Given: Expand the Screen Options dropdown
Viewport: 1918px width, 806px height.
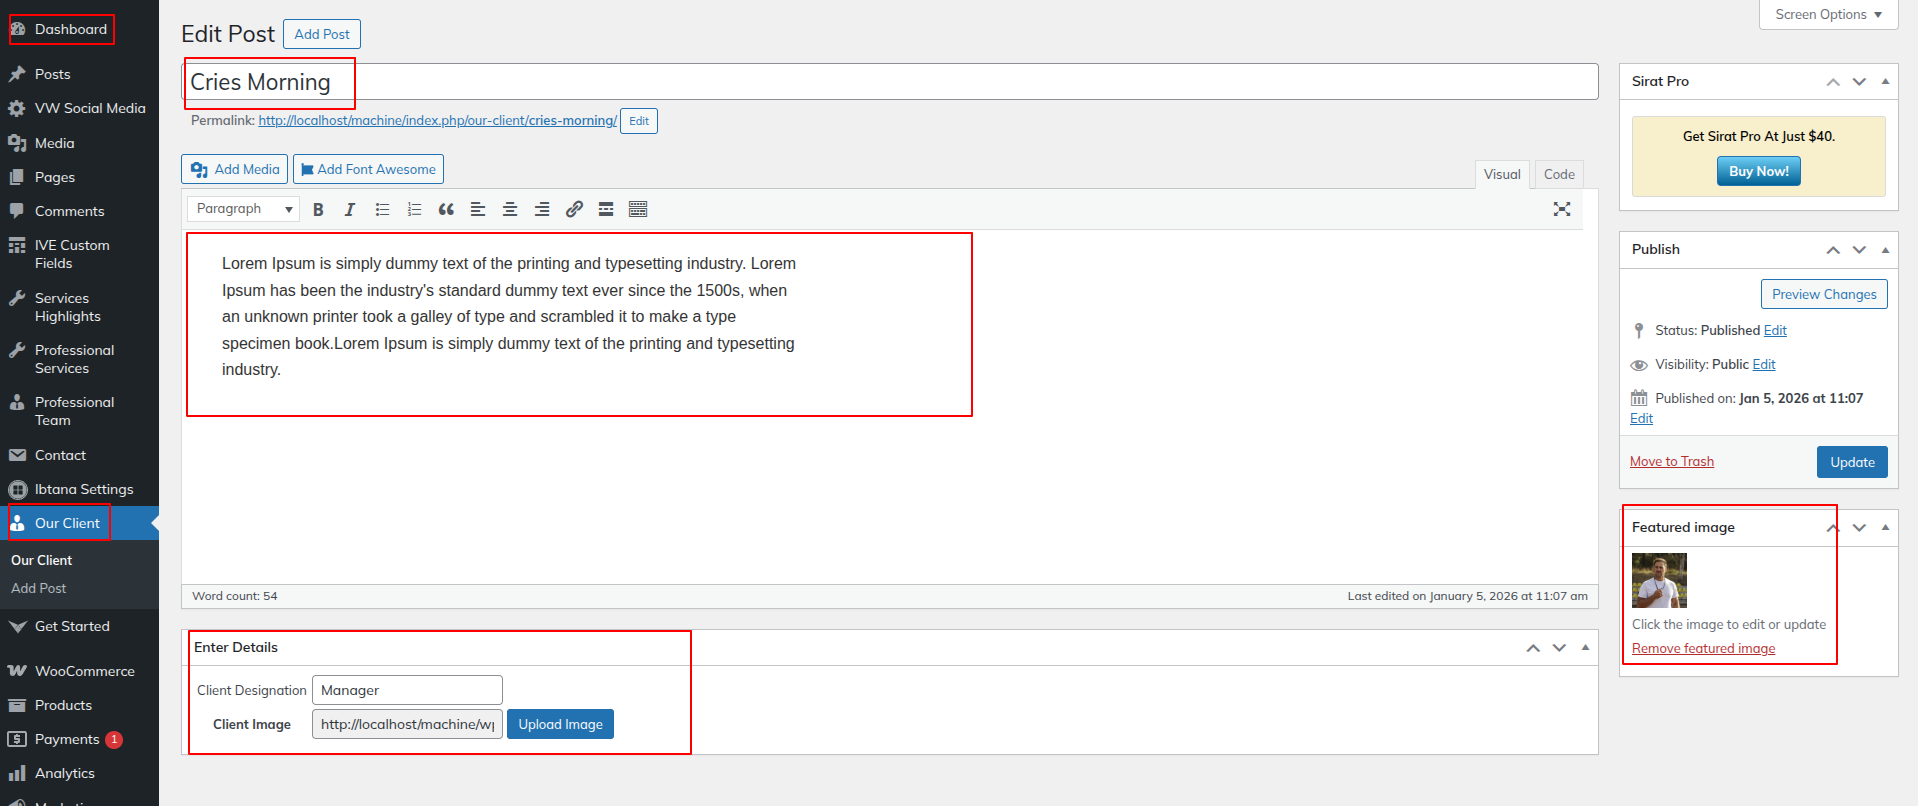Looking at the screenshot, I should 1828,15.
